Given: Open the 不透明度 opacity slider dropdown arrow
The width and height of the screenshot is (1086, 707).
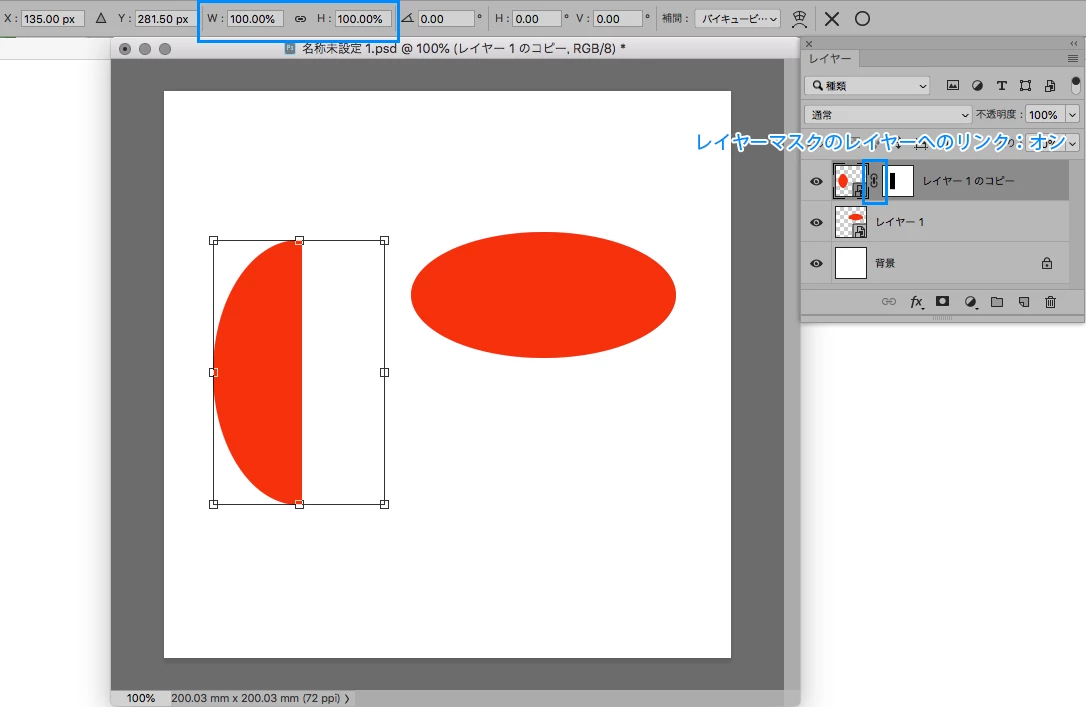Looking at the screenshot, I should tap(1073, 114).
